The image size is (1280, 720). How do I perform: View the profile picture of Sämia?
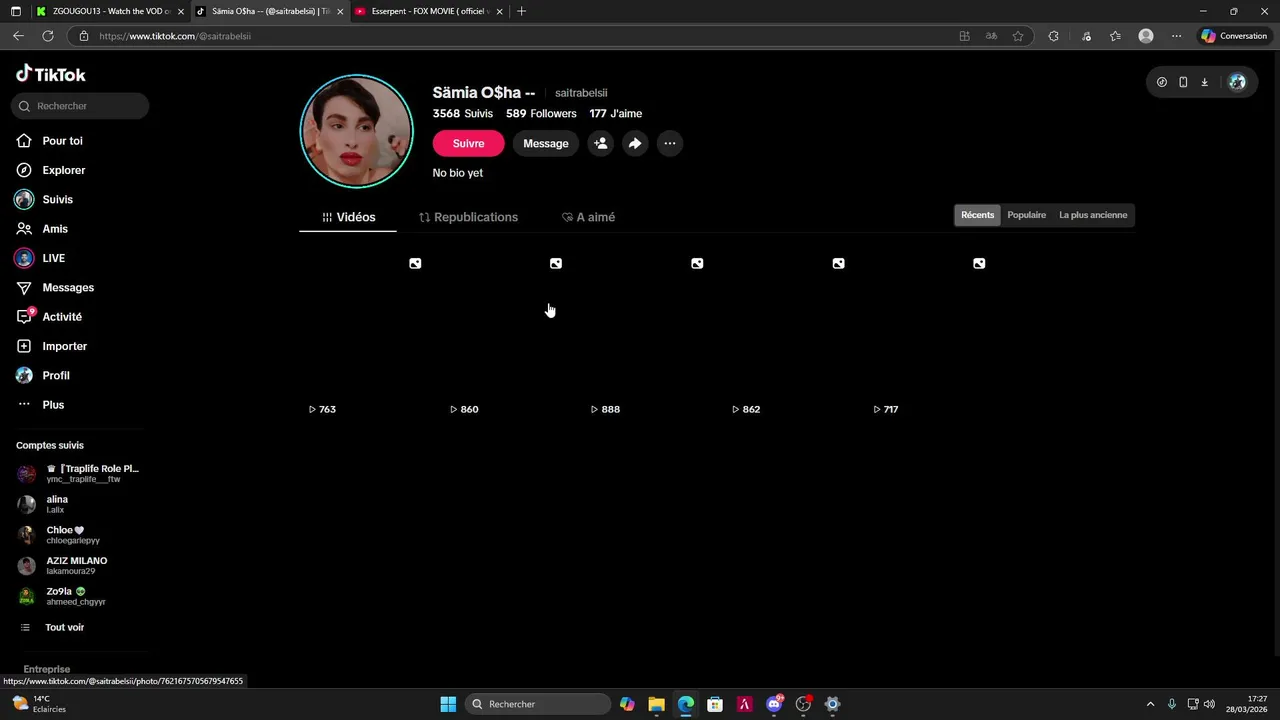click(x=357, y=131)
